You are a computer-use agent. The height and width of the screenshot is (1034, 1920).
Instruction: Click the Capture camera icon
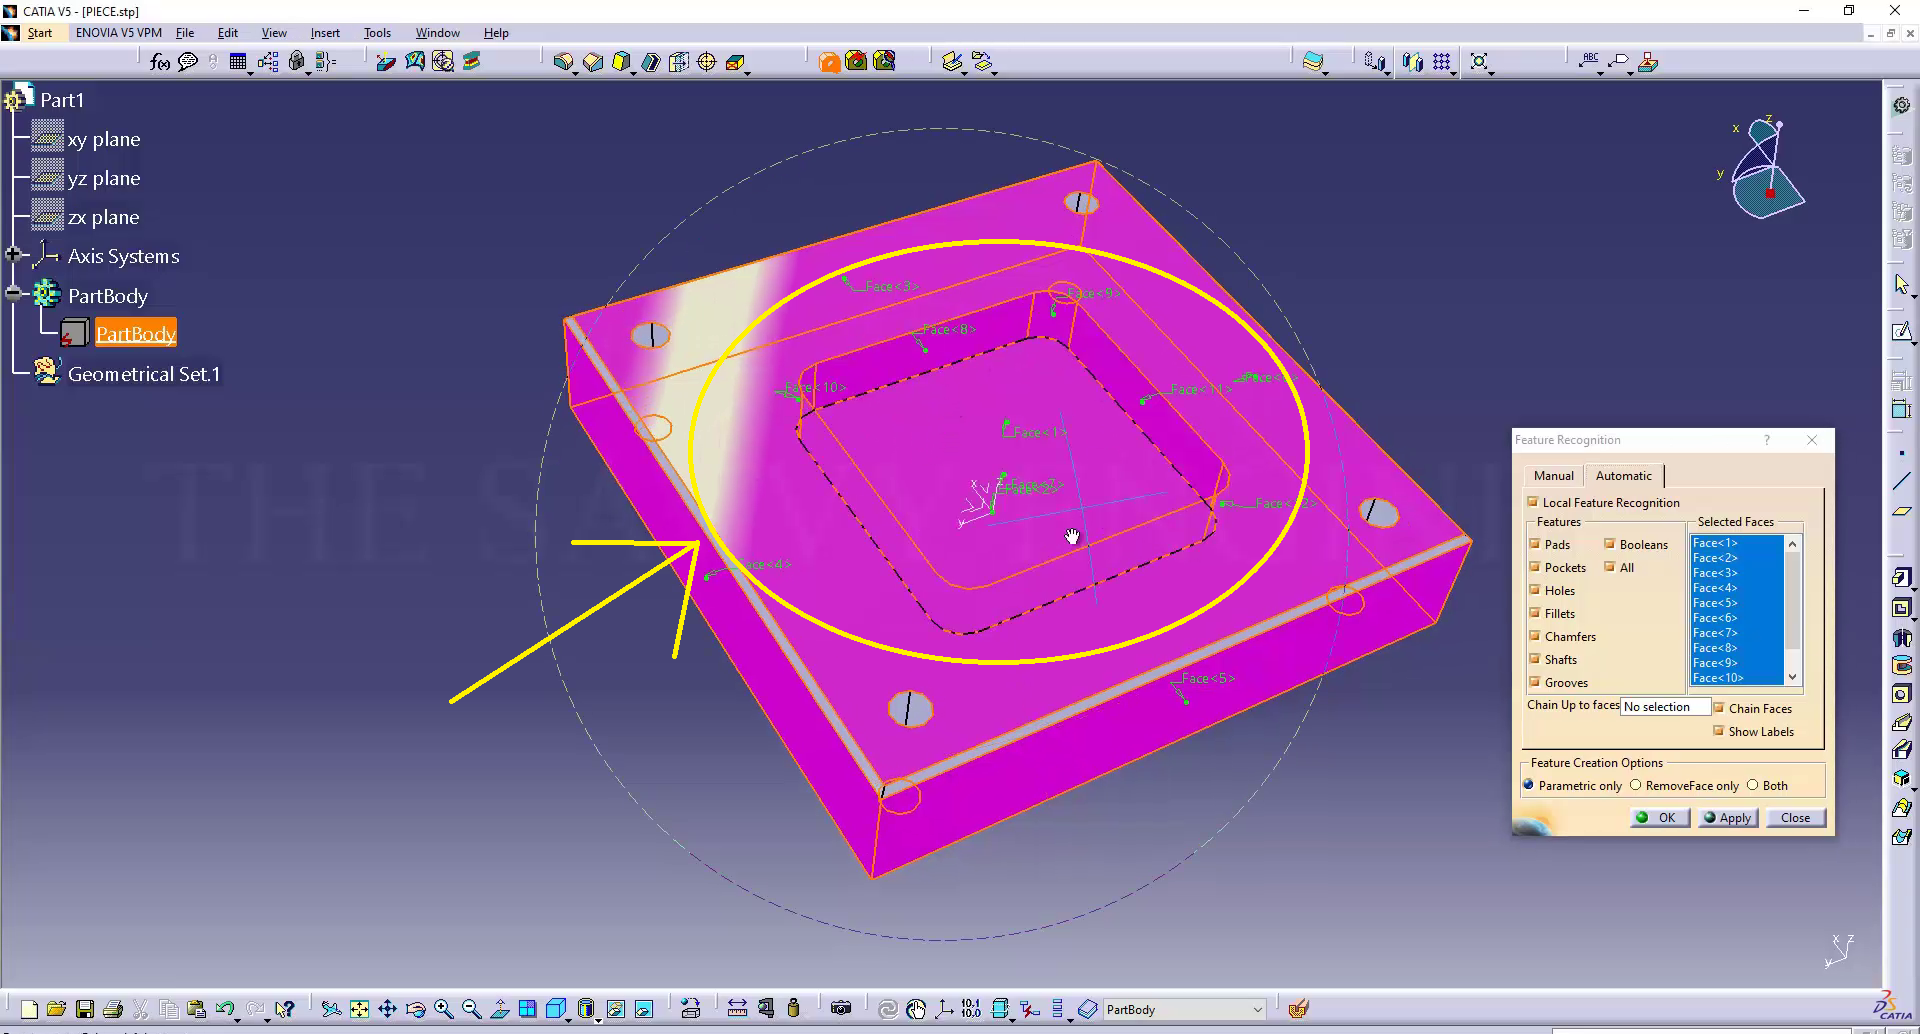pyautogui.click(x=841, y=1009)
